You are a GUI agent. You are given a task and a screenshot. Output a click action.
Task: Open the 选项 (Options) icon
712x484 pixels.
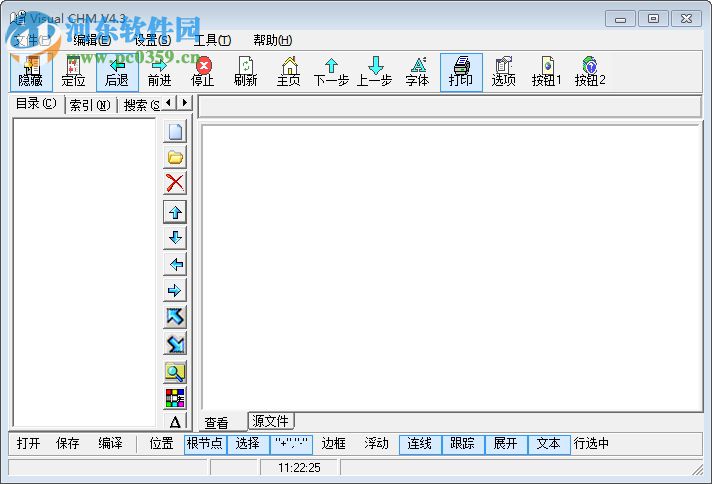(504, 72)
